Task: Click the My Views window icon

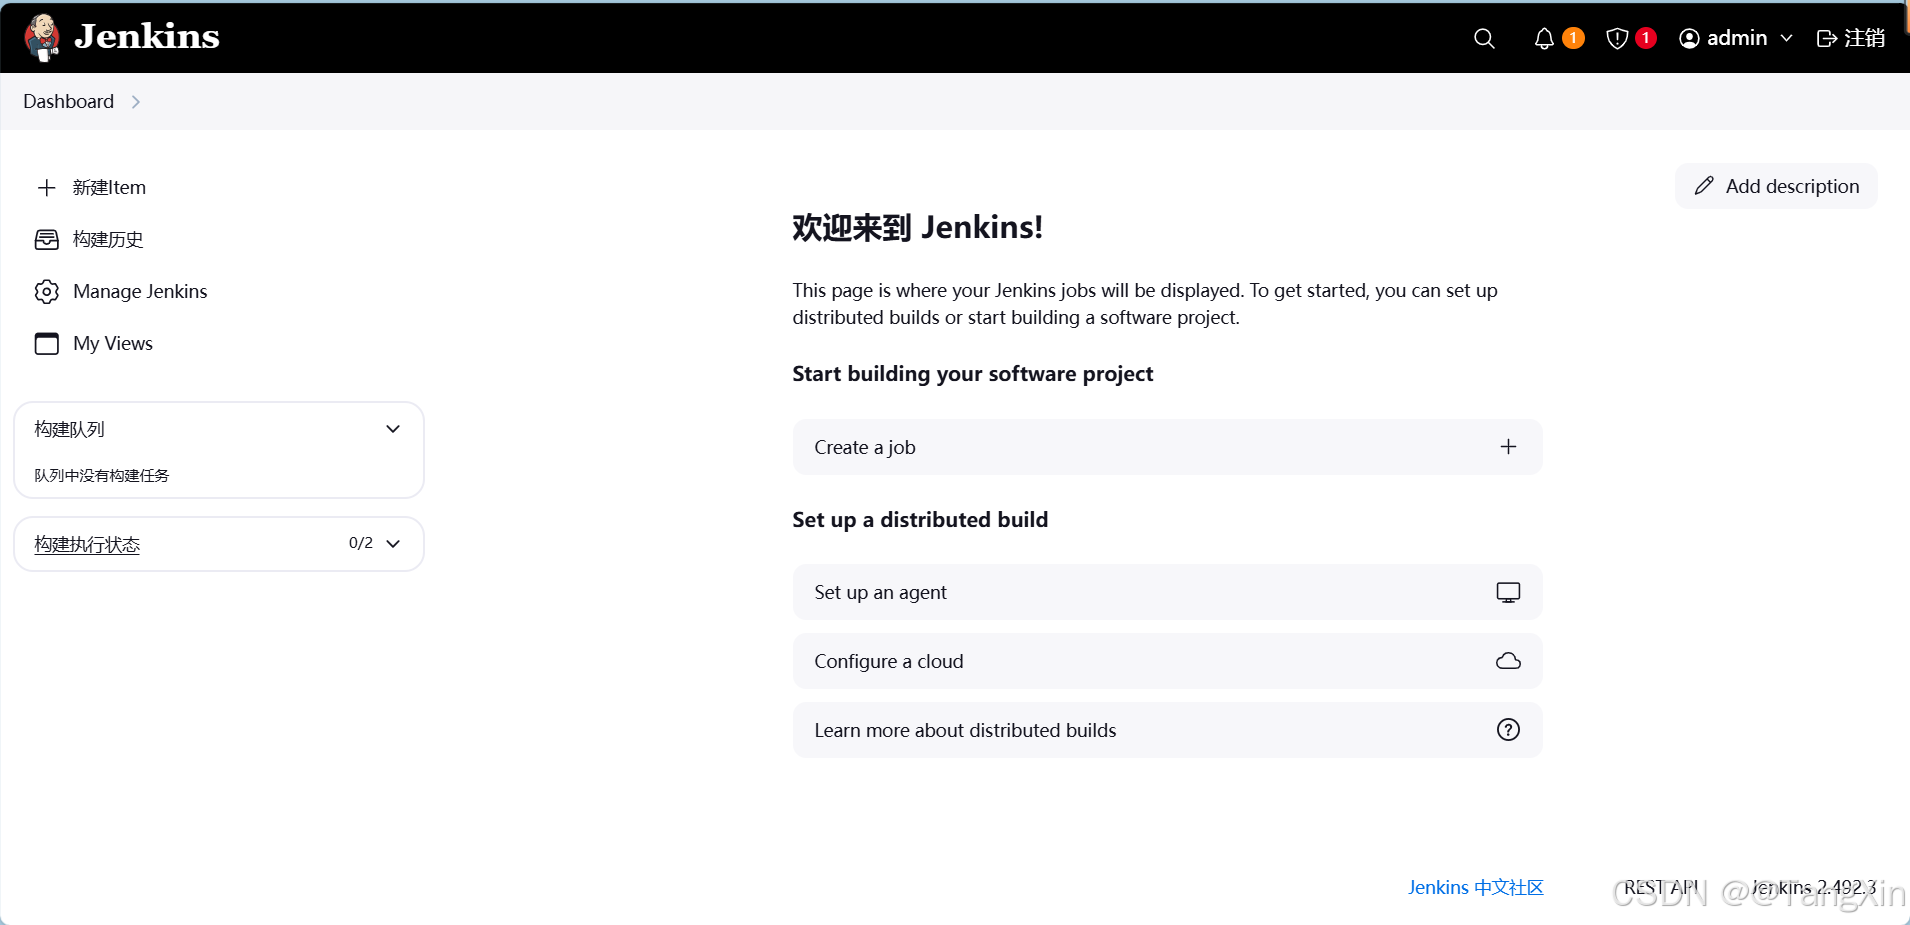Action: 46,343
